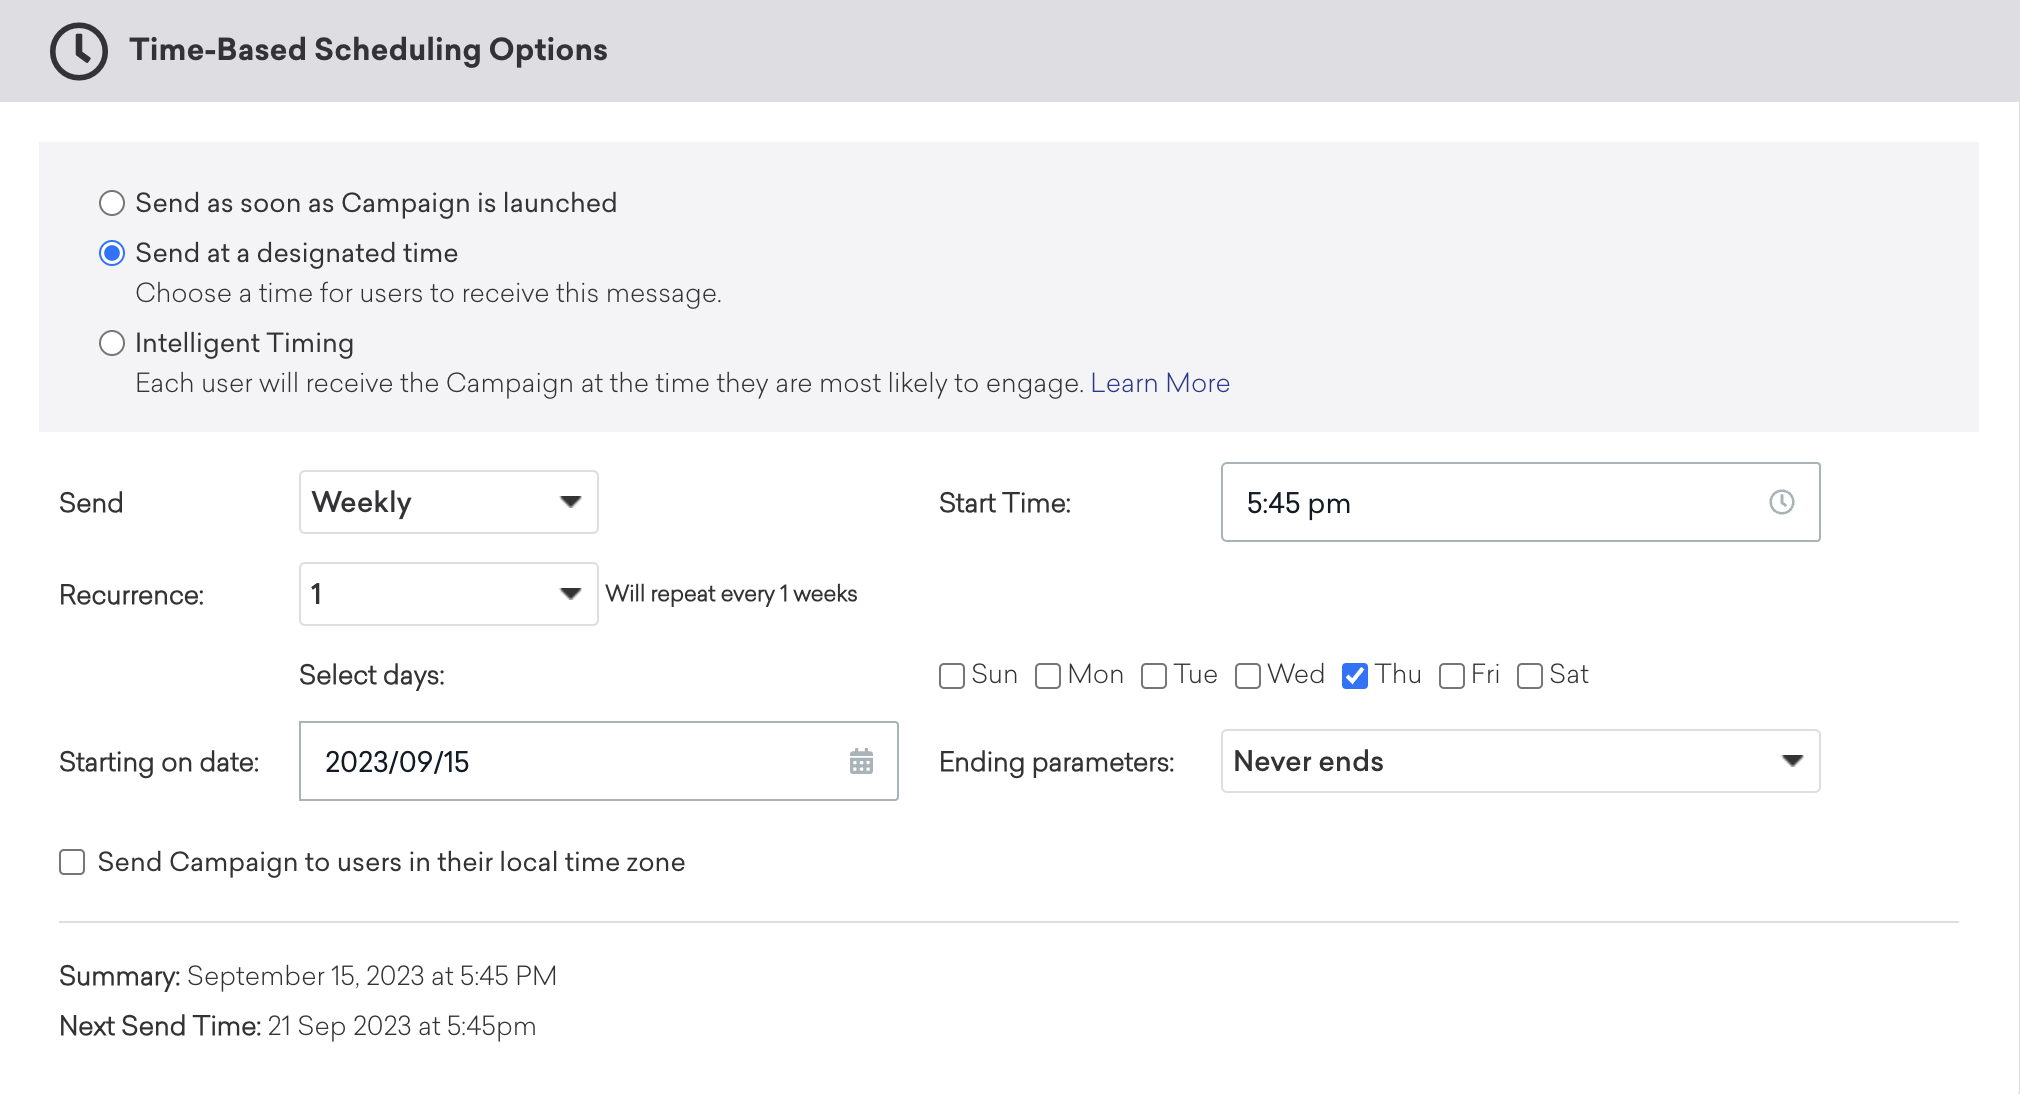This screenshot has height=1094, width=2020.
Task: Open the Never ends ending parameters dropdown
Action: (x=1519, y=761)
